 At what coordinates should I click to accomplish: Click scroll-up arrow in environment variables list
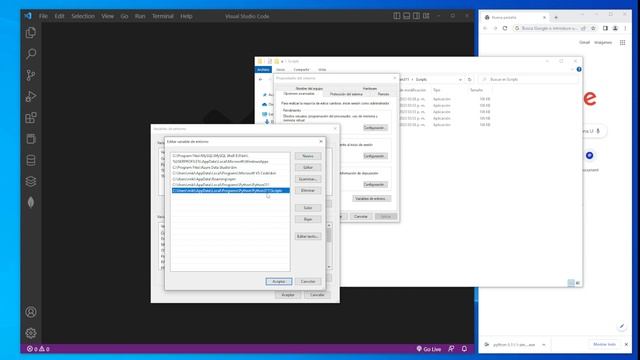point(329,225)
